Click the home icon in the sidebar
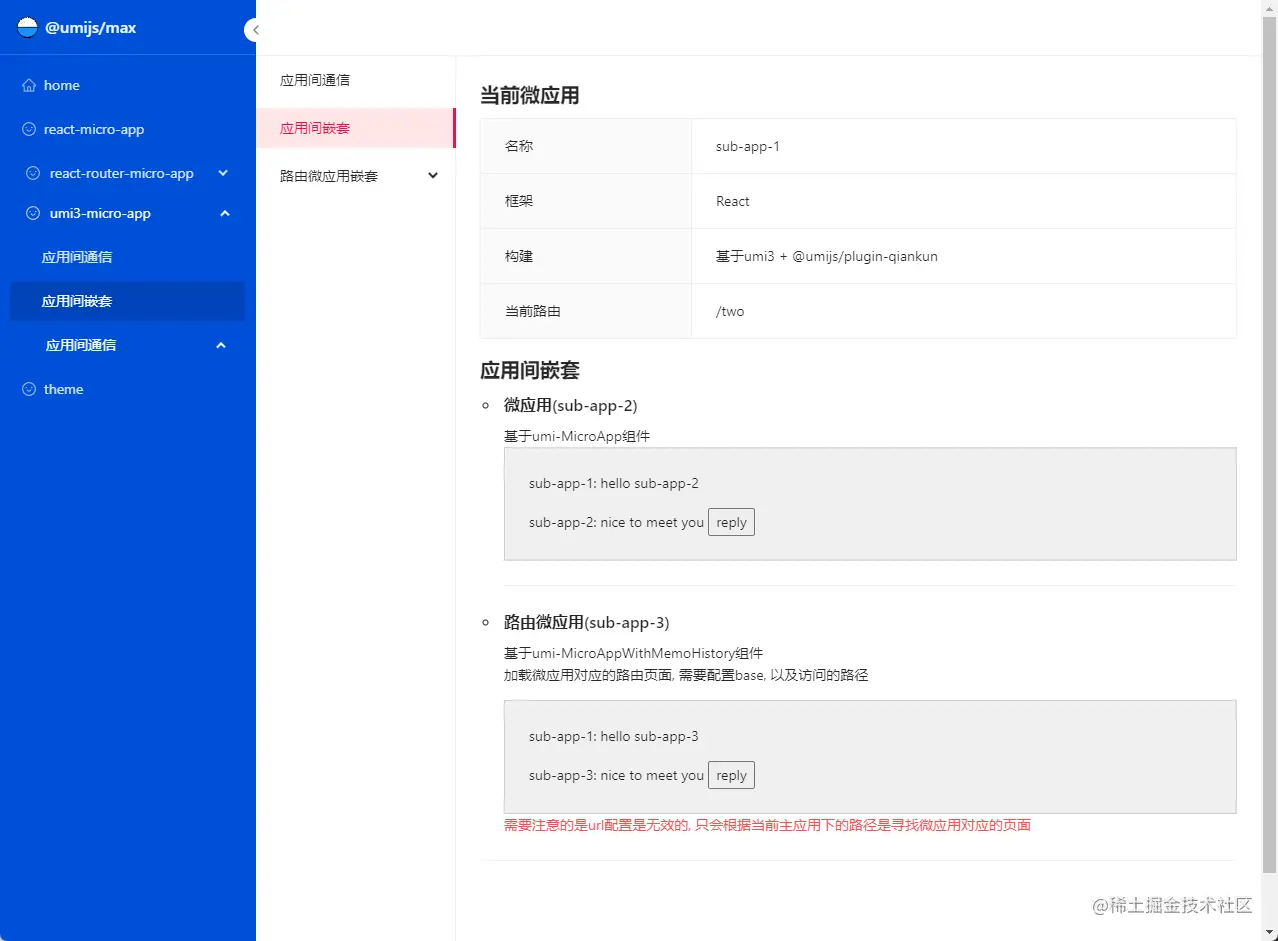Image resolution: width=1278 pixels, height=941 pixels. pyautogui.click(x=31, y=85)
